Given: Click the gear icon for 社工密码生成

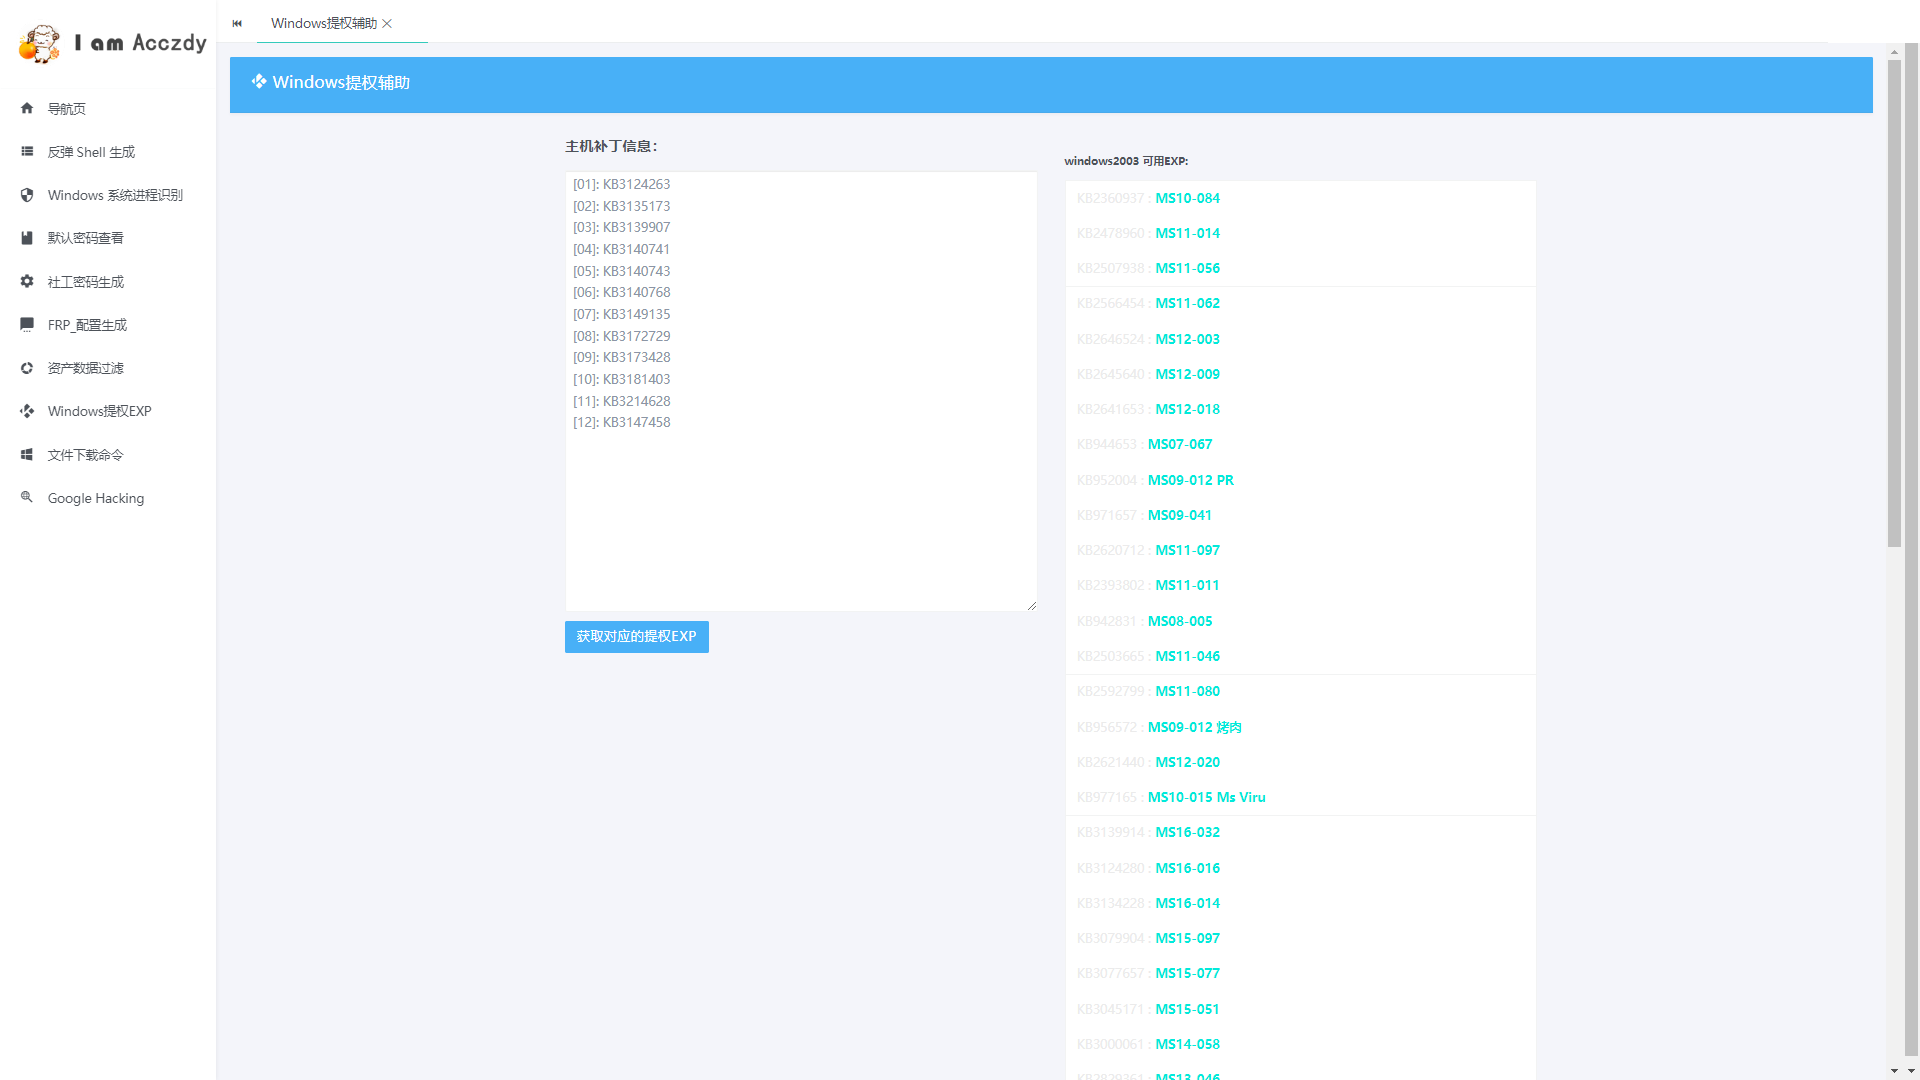Looking at the screenshot, I should tap(27, 281).
